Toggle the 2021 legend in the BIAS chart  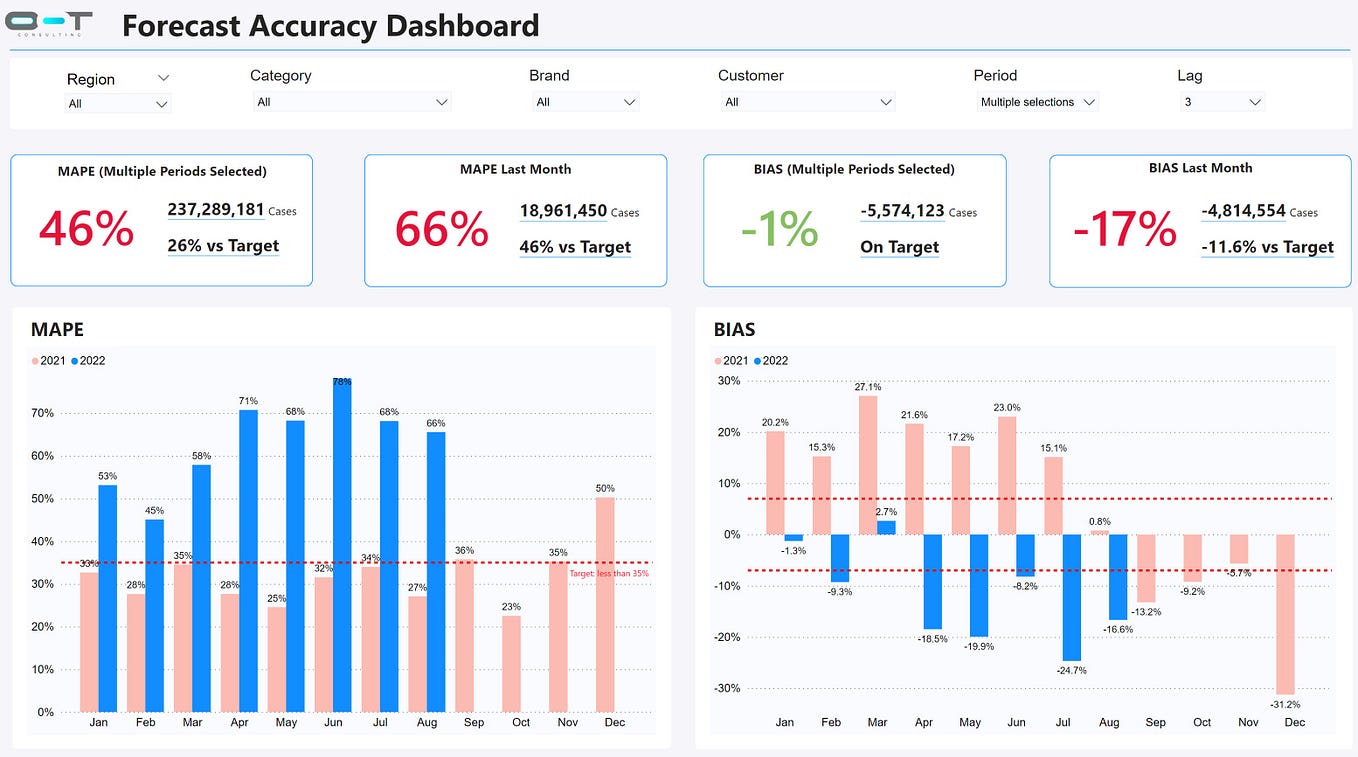pyautogui.click(x=731, y=360)
